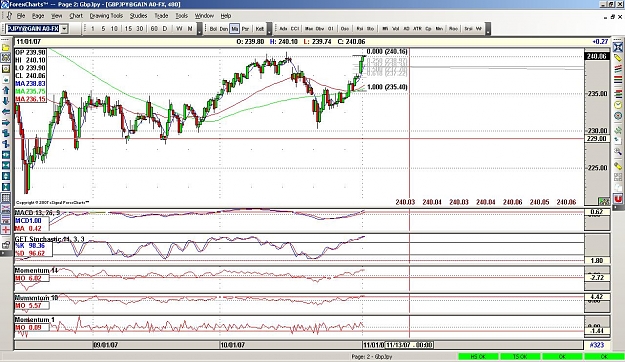Click the padlock icon in left toolbar
The image size is (625, 362).
click(x=6, y=244)
